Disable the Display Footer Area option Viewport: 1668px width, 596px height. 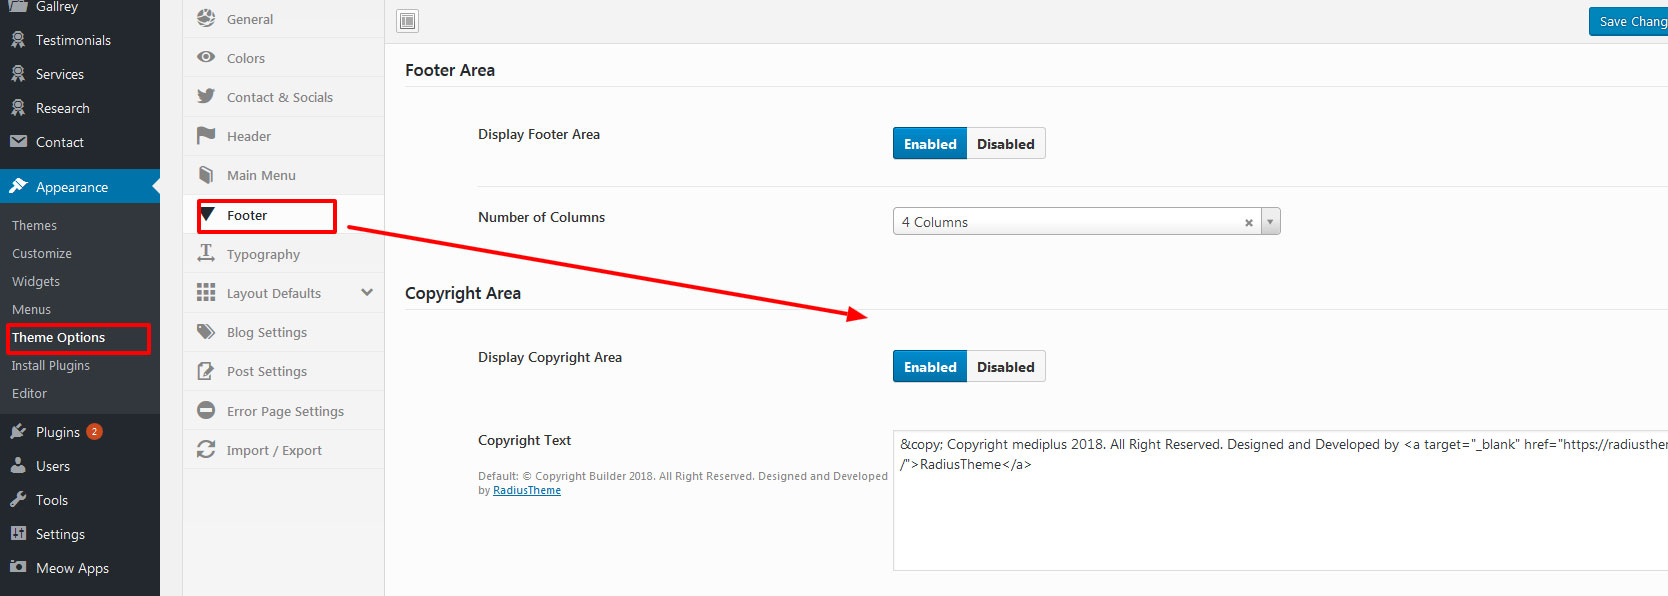[1006, 143]
